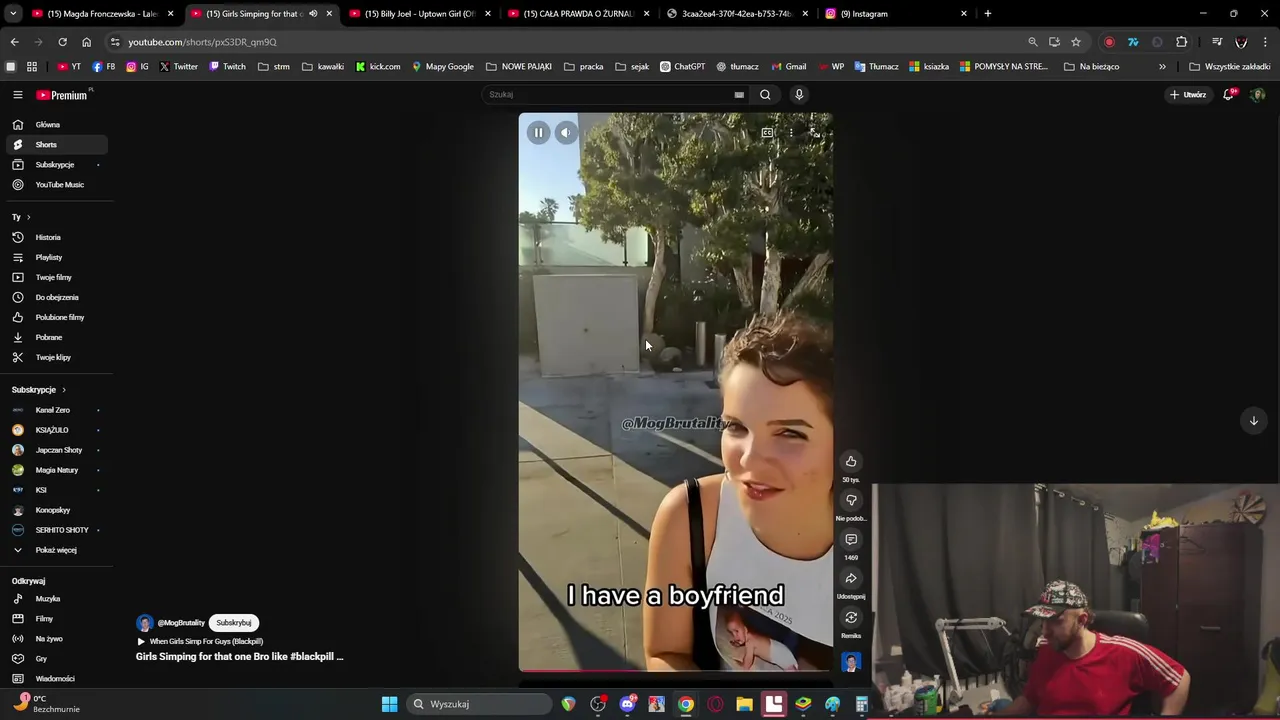The height and width of the screenshot is (720, 1280).
Task: Switch to the Instagram browser tab
Action: coord(897,14)
